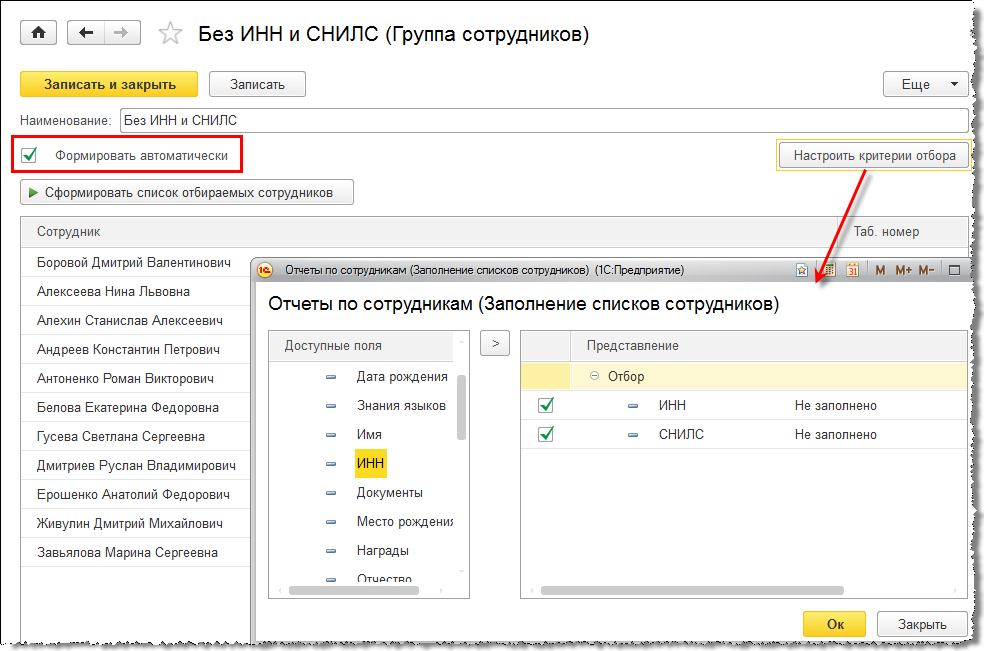
Task: Select employee Дмитриев Руслан Владимирович
Action: click(x=136, y=465)
